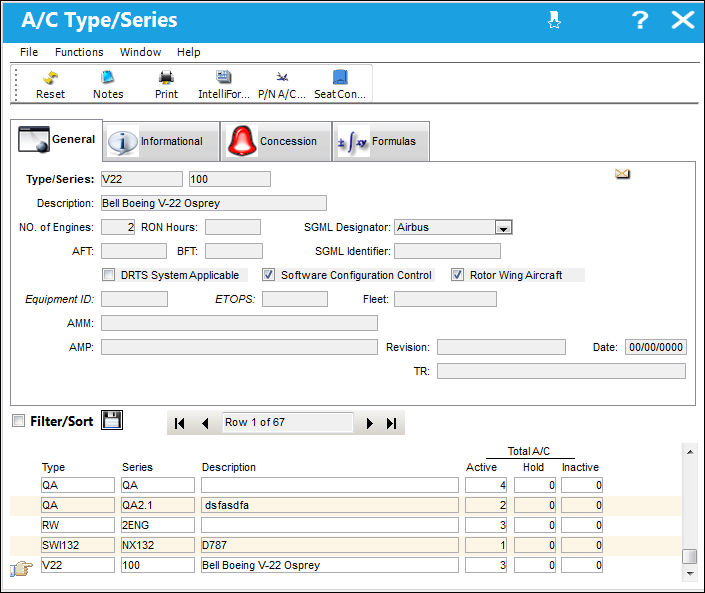The image size is (705, 593).
Task: Go to the first record
Action: click(x=179, y=423)
